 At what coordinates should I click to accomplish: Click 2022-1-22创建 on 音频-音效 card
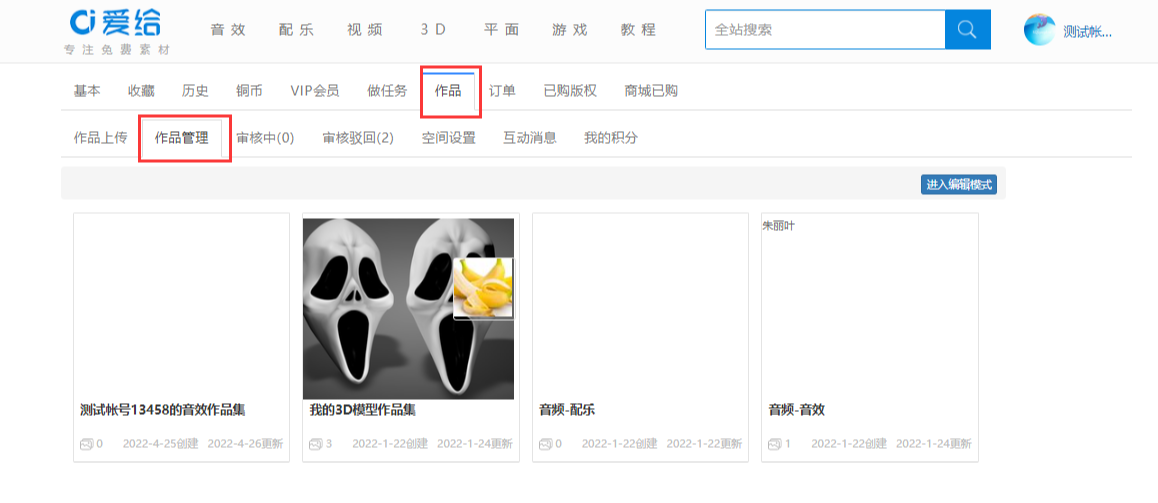pos(849,444)
